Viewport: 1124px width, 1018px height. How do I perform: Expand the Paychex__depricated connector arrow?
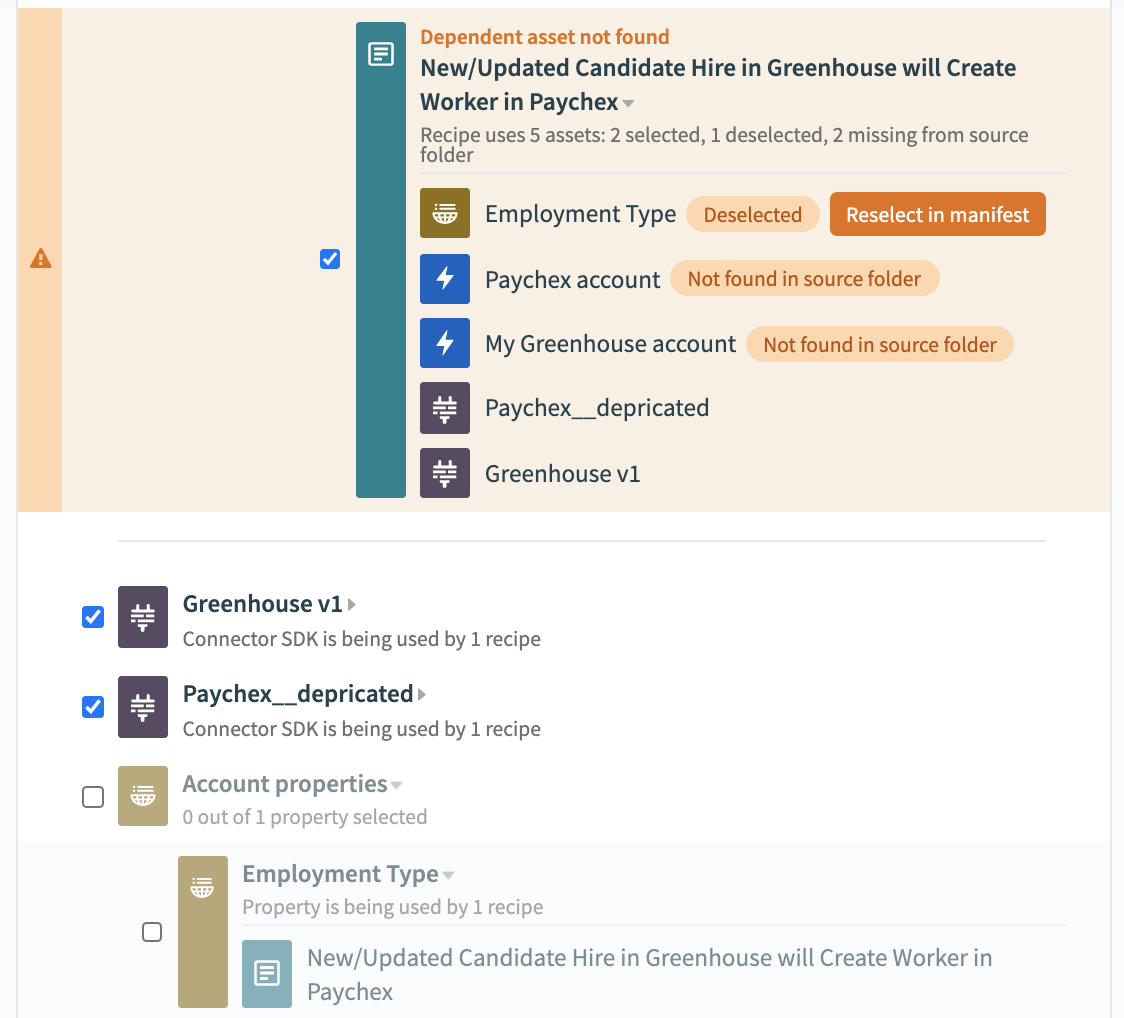[422, 695]
